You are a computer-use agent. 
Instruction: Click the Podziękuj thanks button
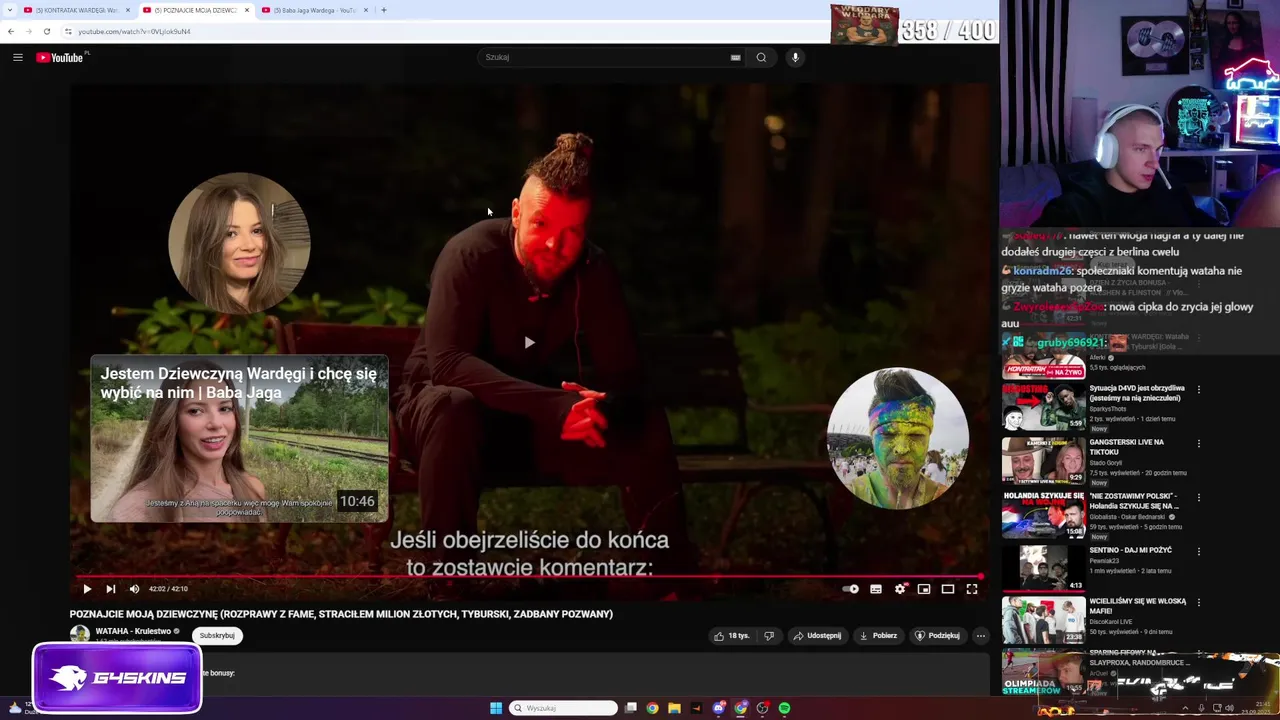point(938,636)
